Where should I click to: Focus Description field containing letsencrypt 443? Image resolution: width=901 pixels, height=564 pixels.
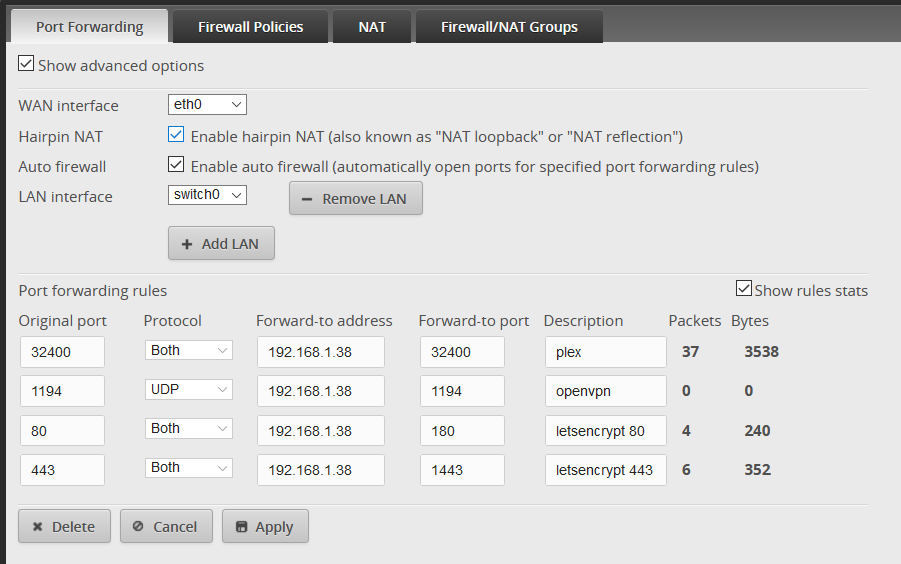606,470
